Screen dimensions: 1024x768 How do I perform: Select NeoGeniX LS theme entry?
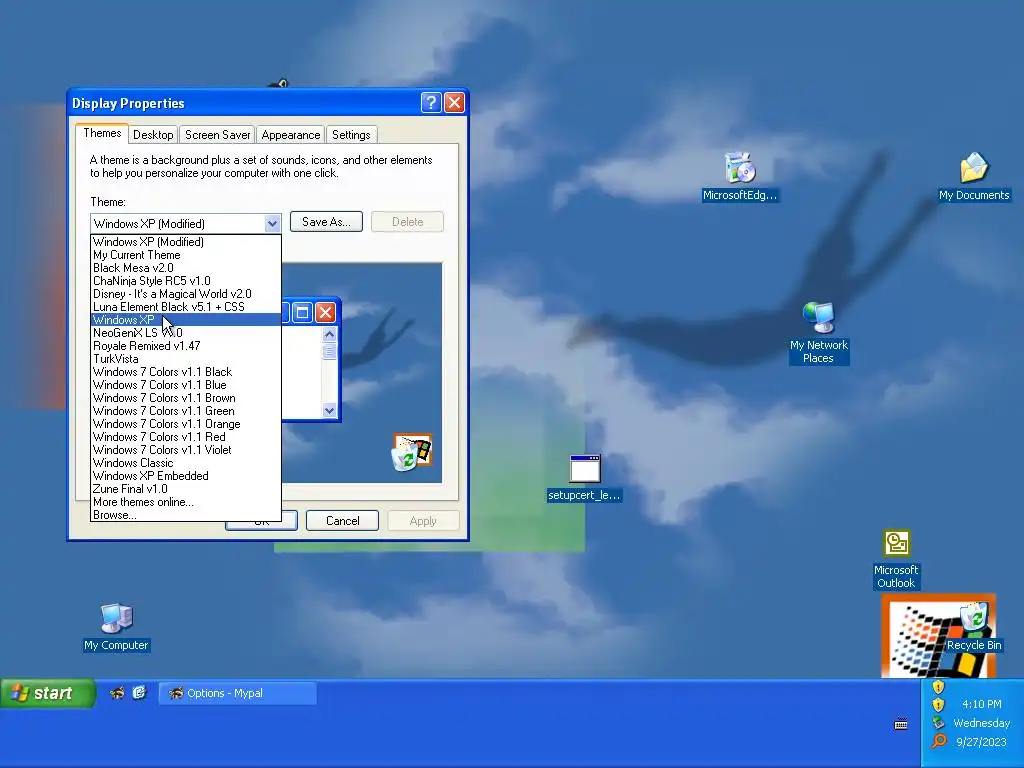click(185, 333)
